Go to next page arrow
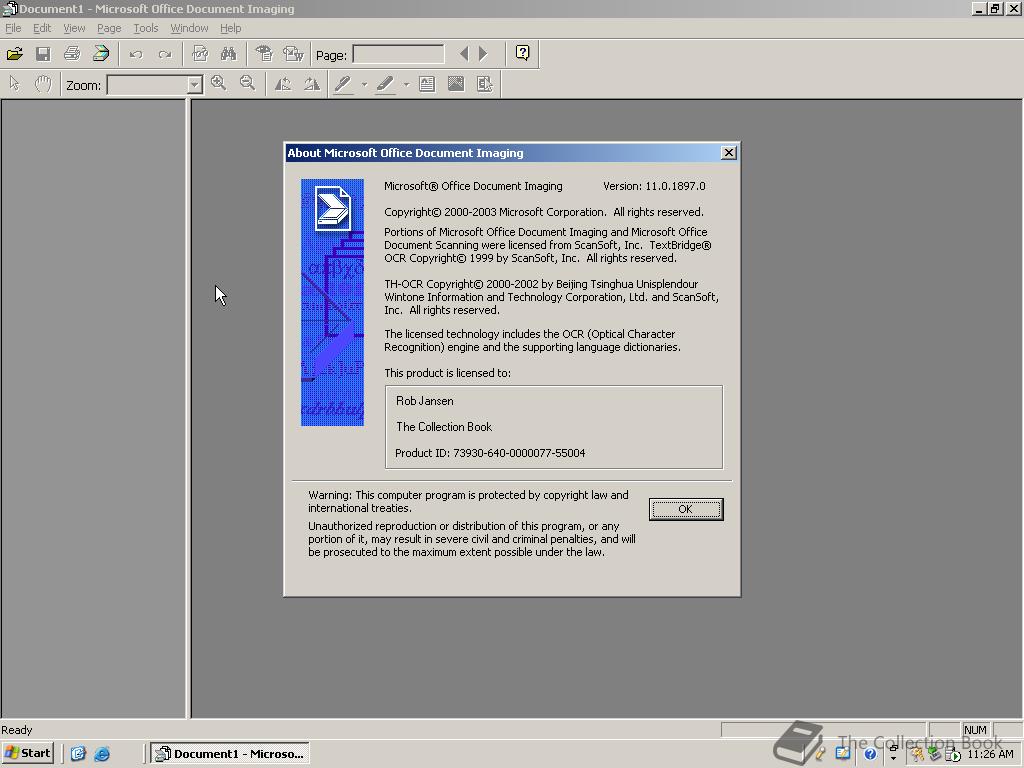Viewport: 1024px width, 768px height. (483, 54)
